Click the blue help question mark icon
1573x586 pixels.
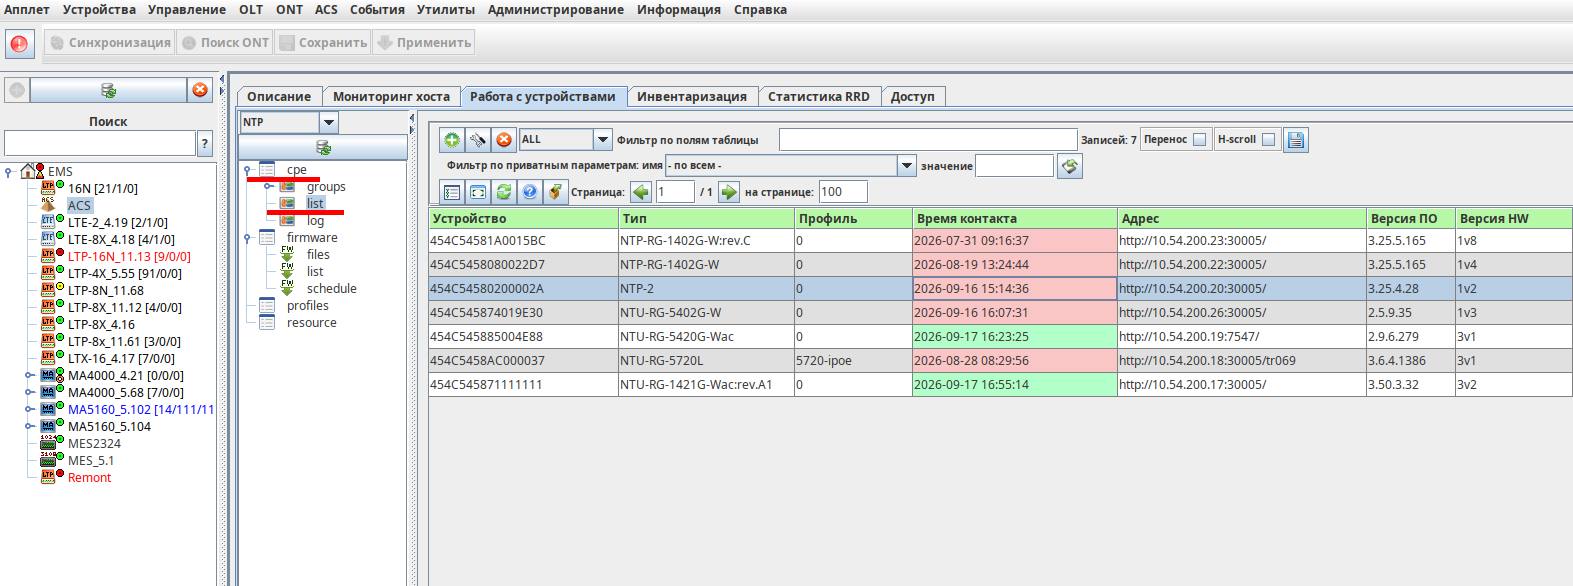click(x=530, y=192)
